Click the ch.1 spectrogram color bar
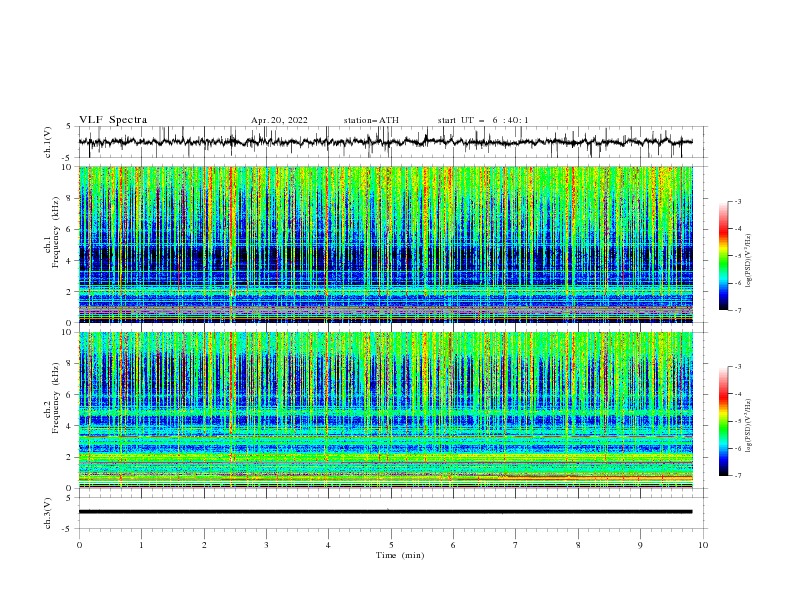Image resolution: width=792 pixels, height=612 pixels. tap(723, 255)
